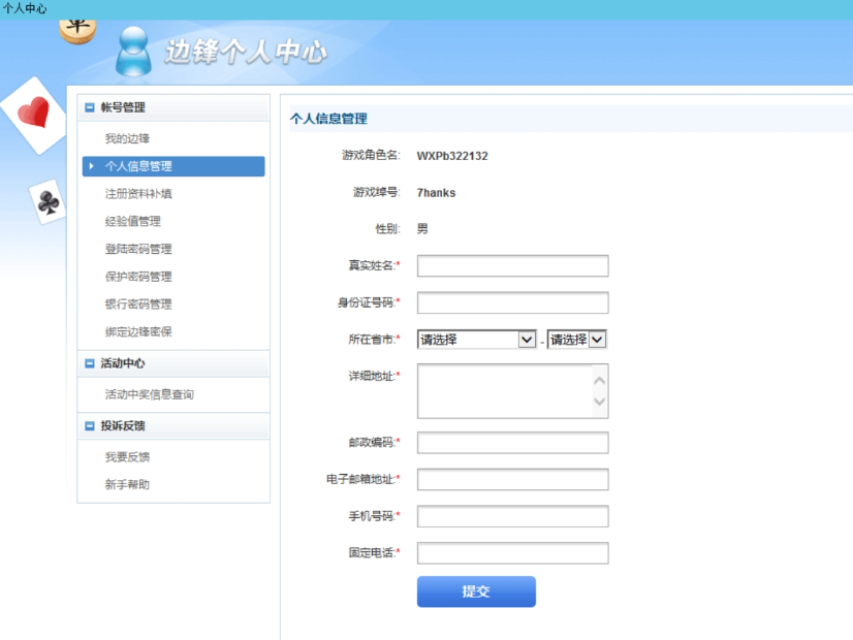Image resolution: width=853 pixels, height=640 pixels.
Task: Select the highlighted 个人信息管理 menu item
Action: pos(174,167)
